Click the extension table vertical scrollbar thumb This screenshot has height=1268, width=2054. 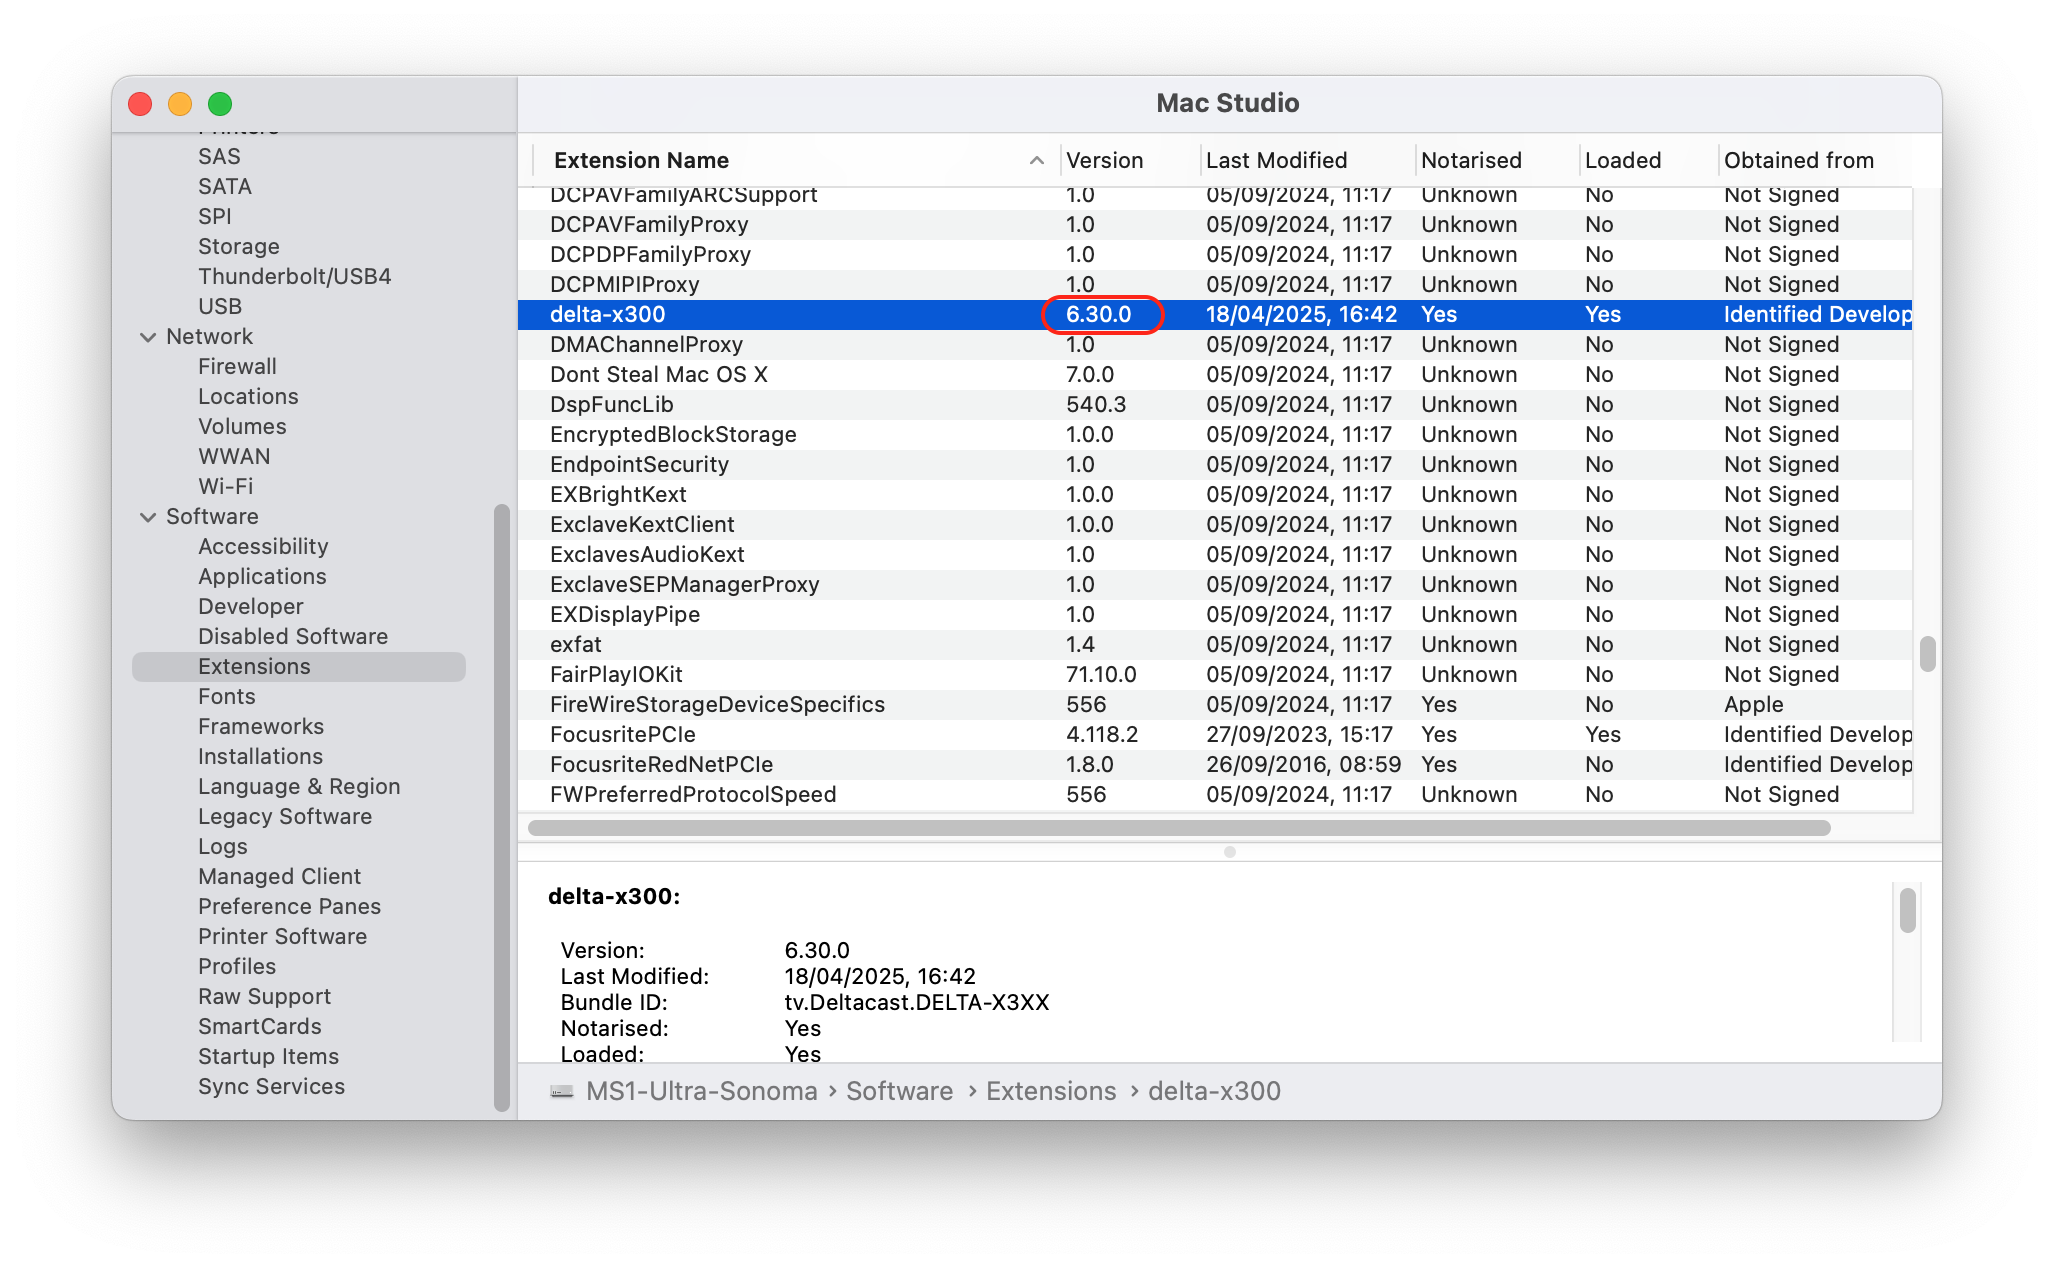click(x=1928, y=654)
